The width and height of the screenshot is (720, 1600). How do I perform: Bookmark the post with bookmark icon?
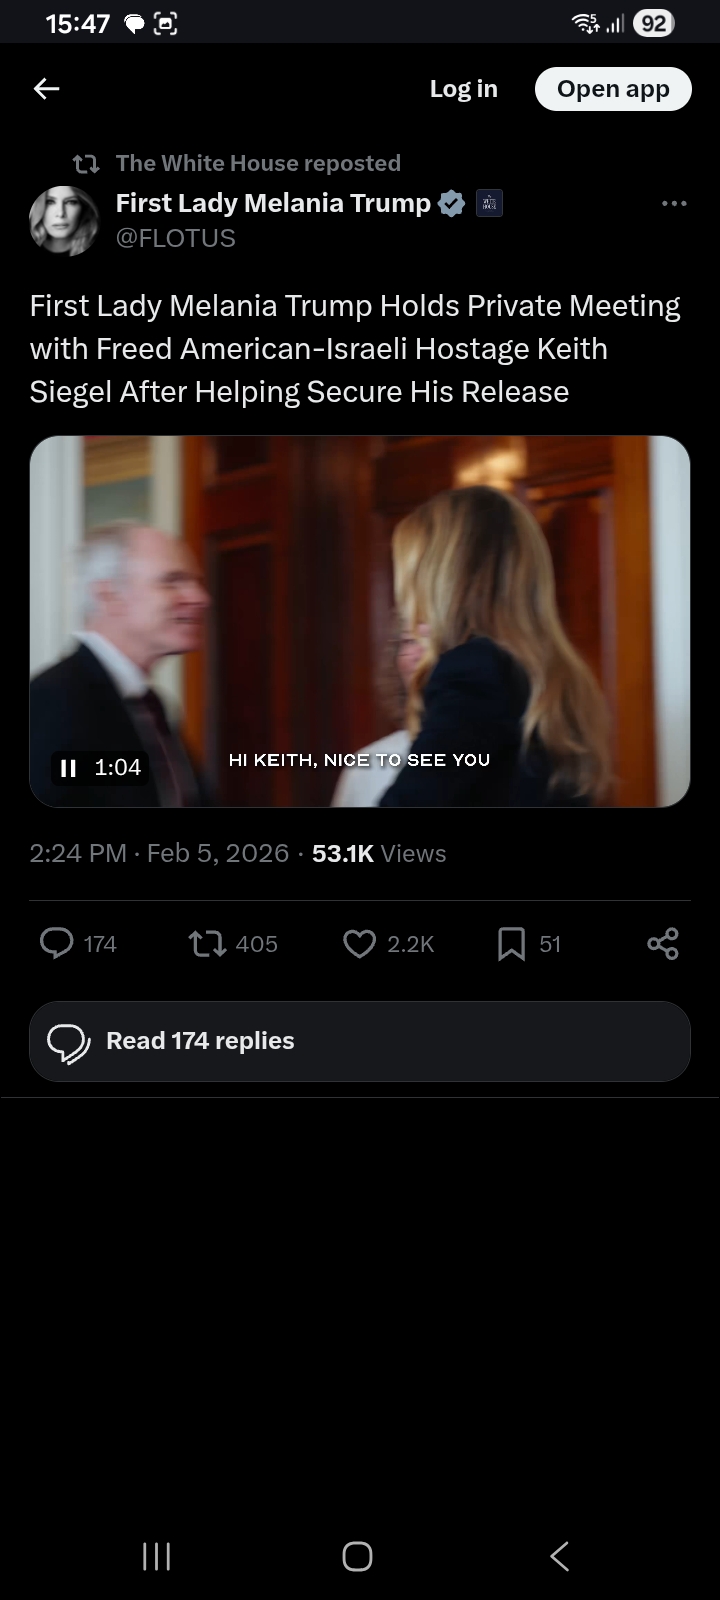point(511,943)
